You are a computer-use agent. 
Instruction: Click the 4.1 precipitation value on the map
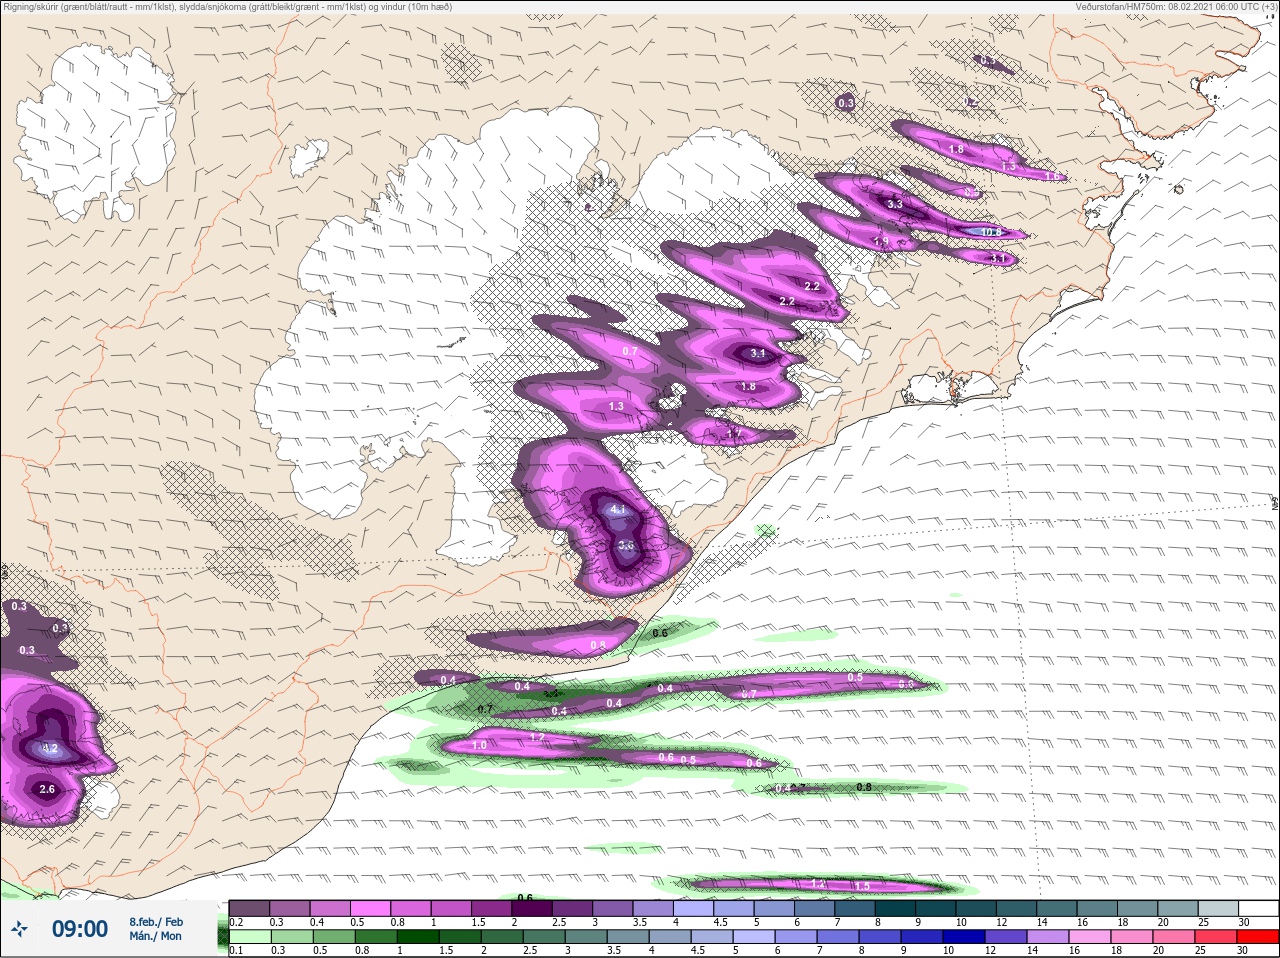tap(617, 510)
